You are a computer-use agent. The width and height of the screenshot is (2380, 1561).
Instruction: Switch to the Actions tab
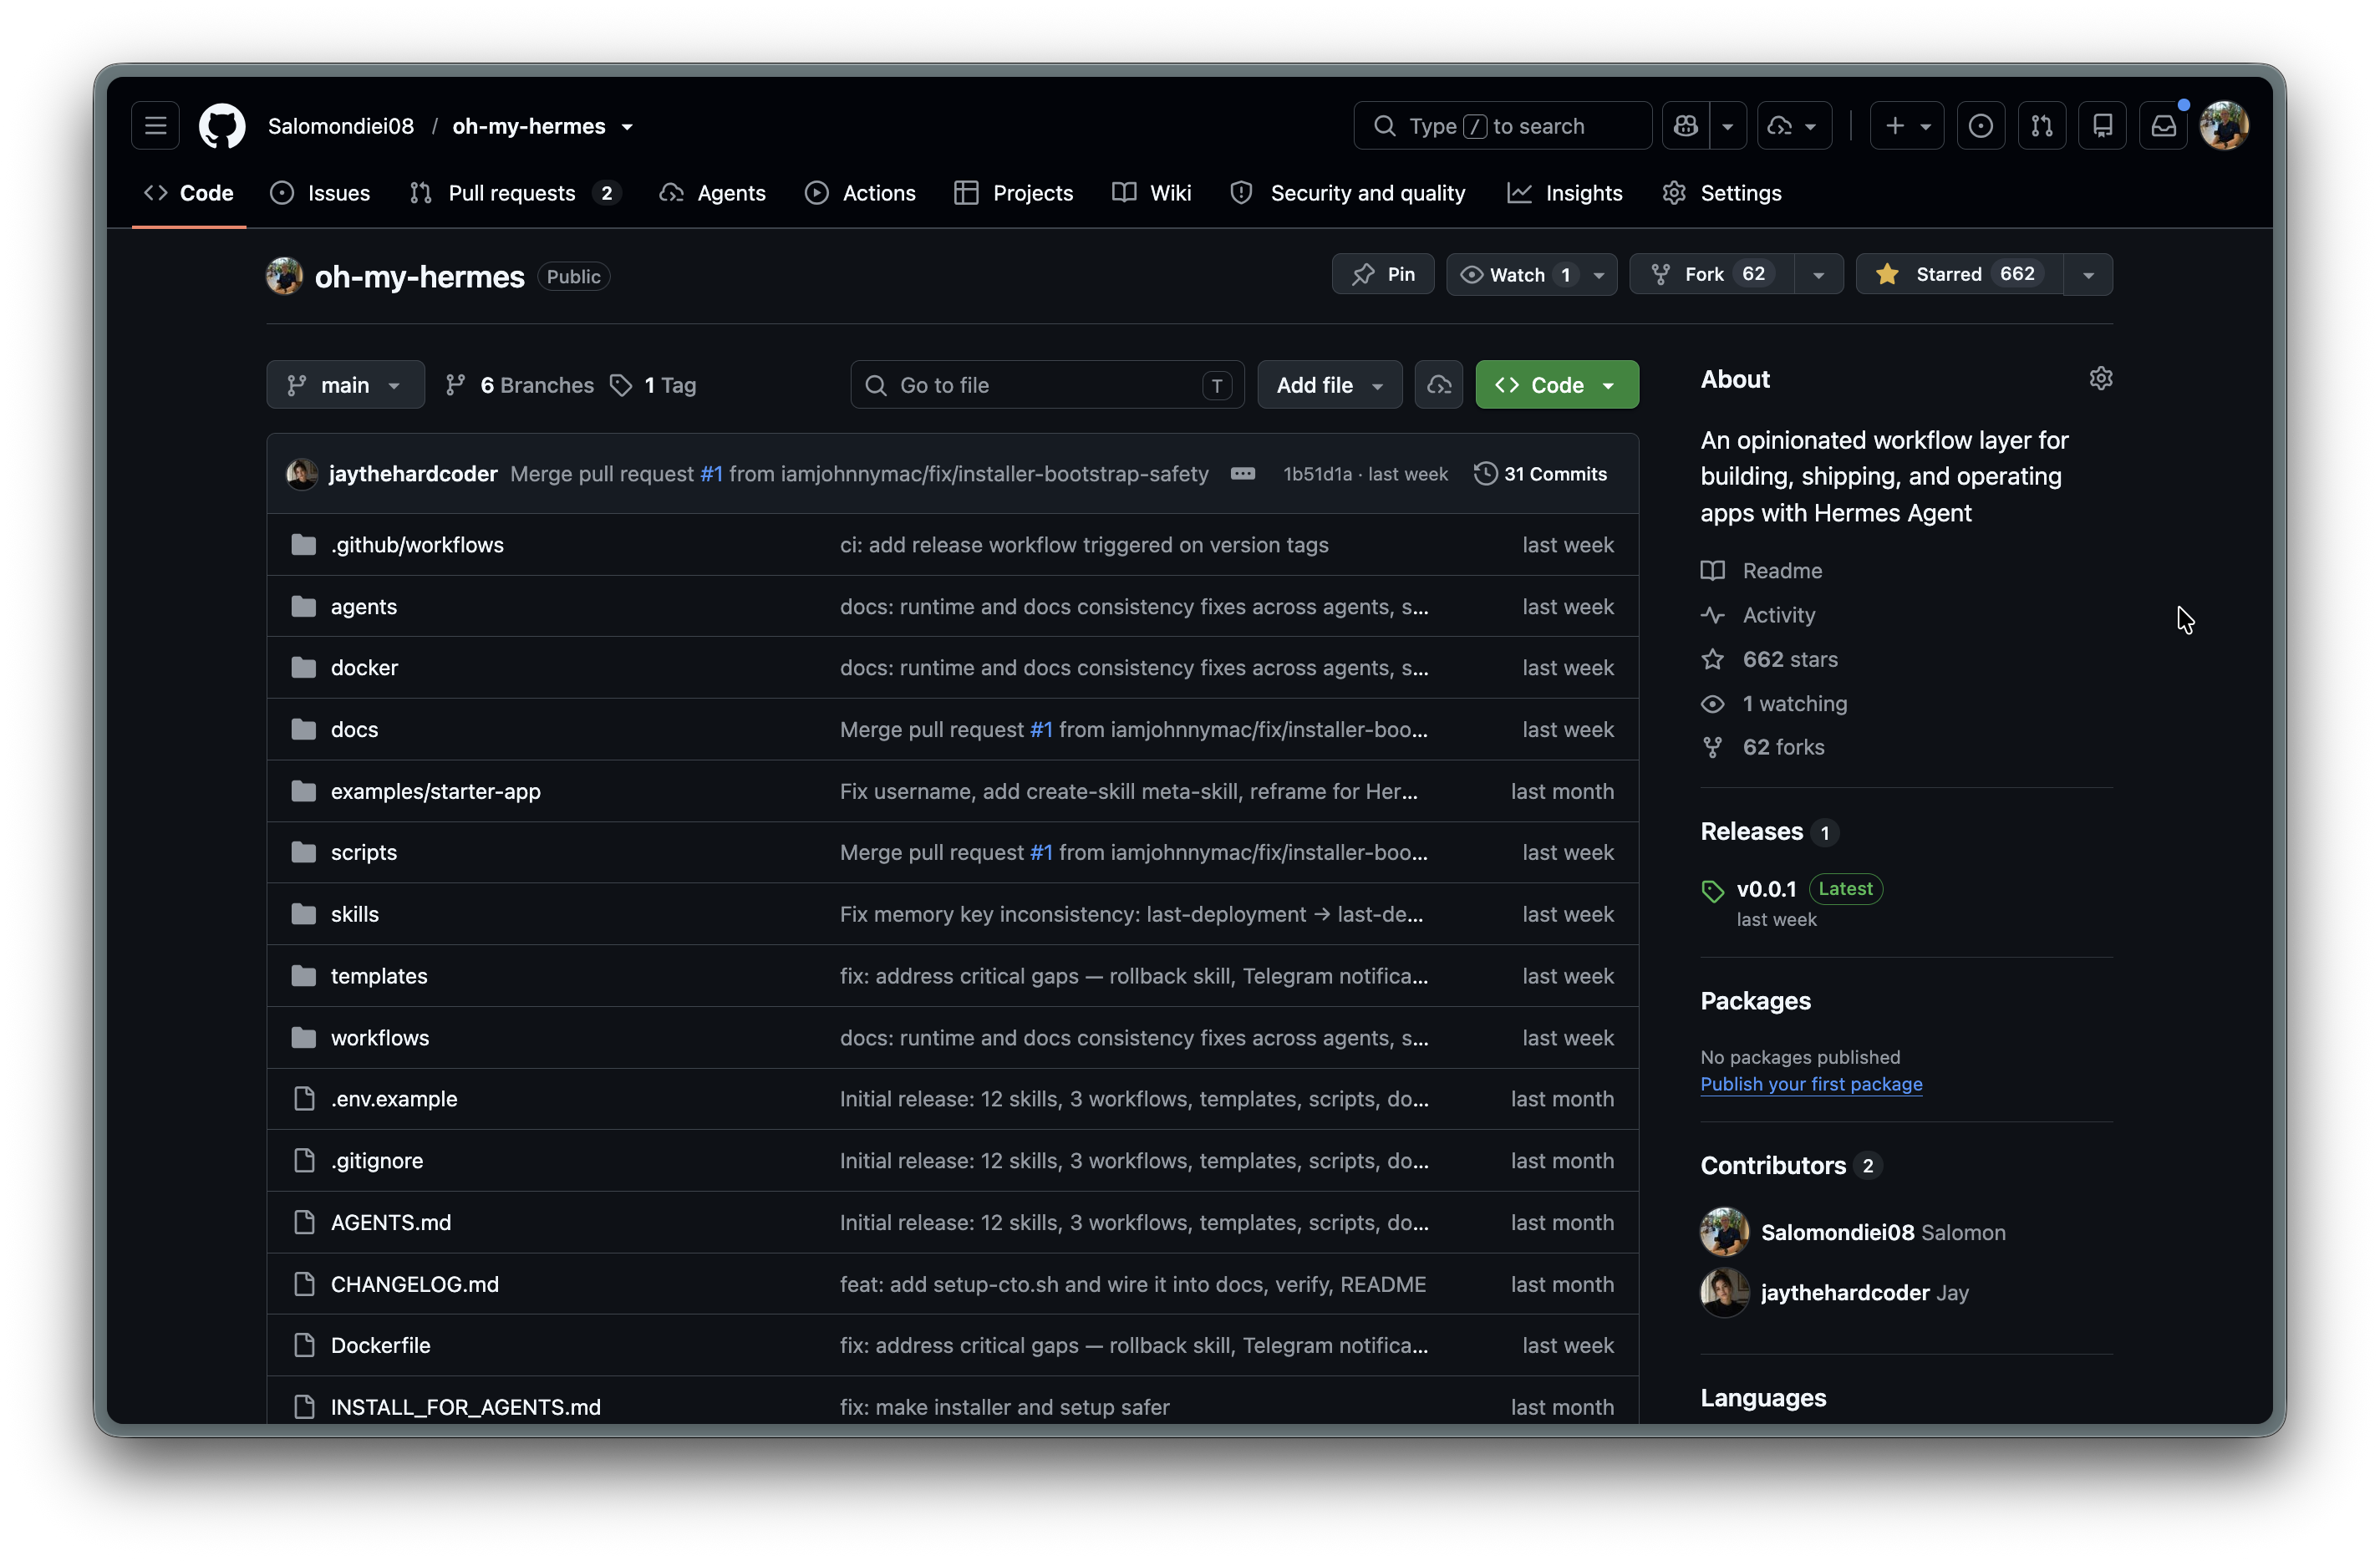(x=860, y=193)
